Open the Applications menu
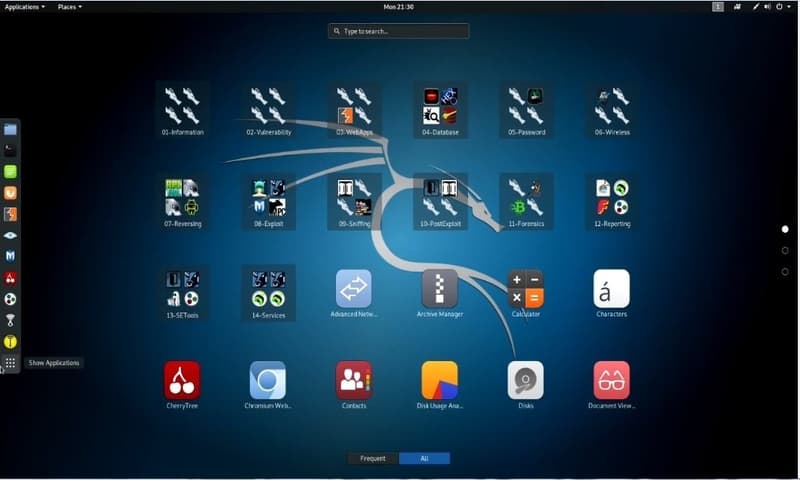The height and width of the screenshot is (480, 800). 24,7
